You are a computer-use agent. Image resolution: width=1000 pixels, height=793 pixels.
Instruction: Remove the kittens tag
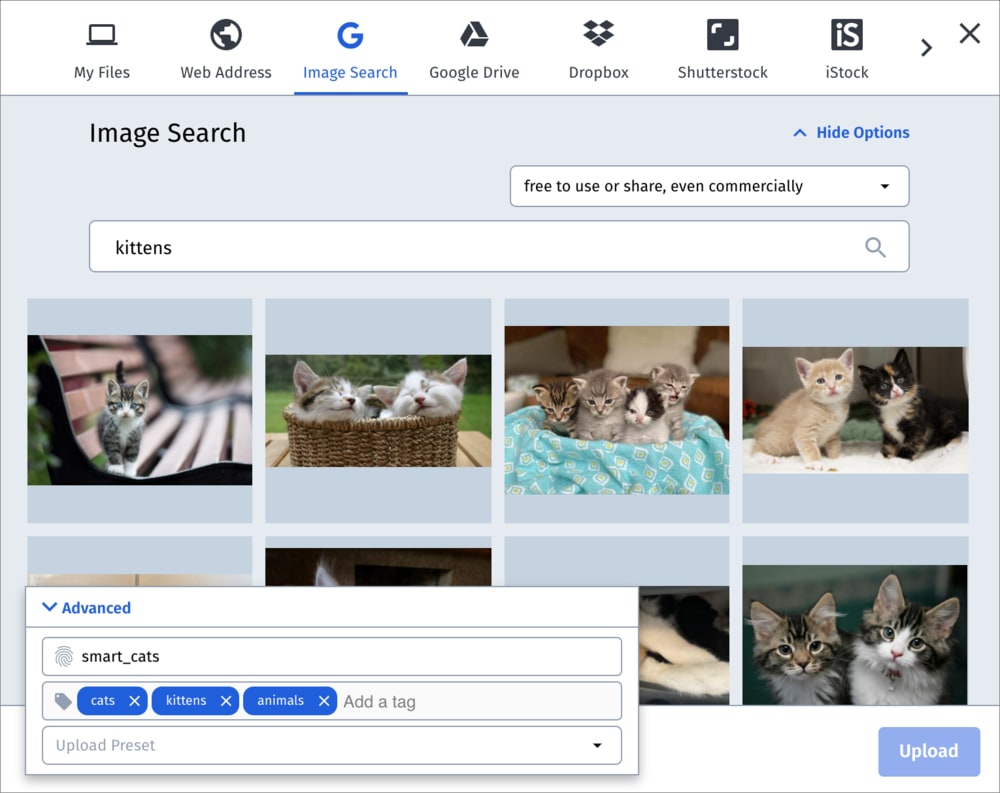click(225, 701)
